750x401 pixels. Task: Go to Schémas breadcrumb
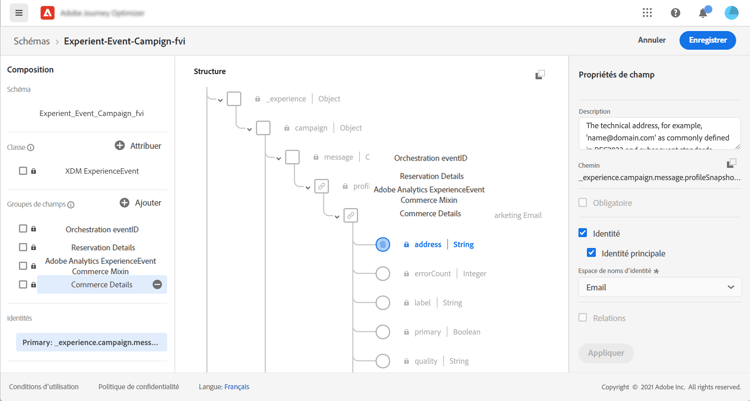click(31, 42)
